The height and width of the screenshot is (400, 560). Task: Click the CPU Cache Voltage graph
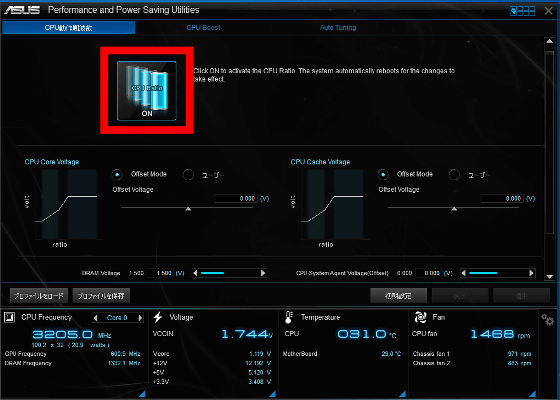click(x=332, y=205)
